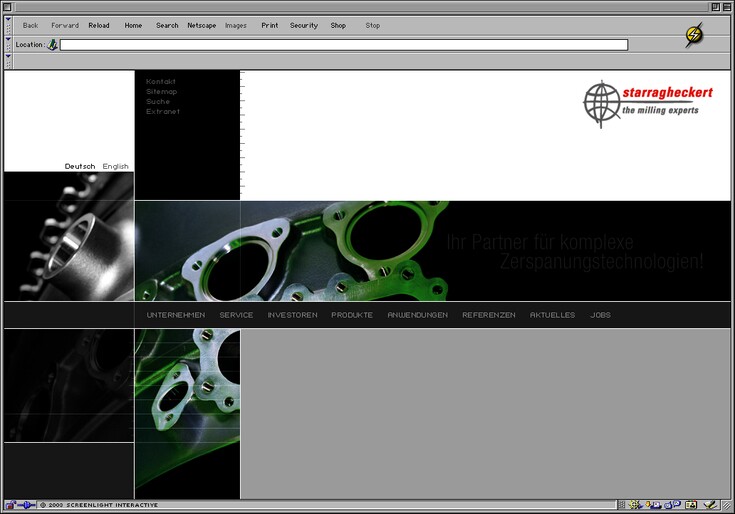
Task: Open the Address Book icon in component bar
Action: point(691,505)
